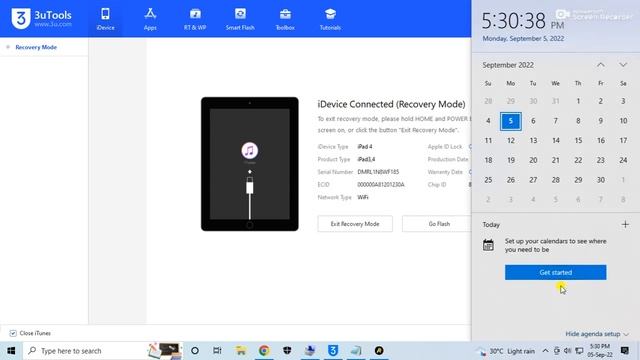Show hidden system tray icons
The height and width of the screenshot is (360, 640).
(x=545, y=351)
